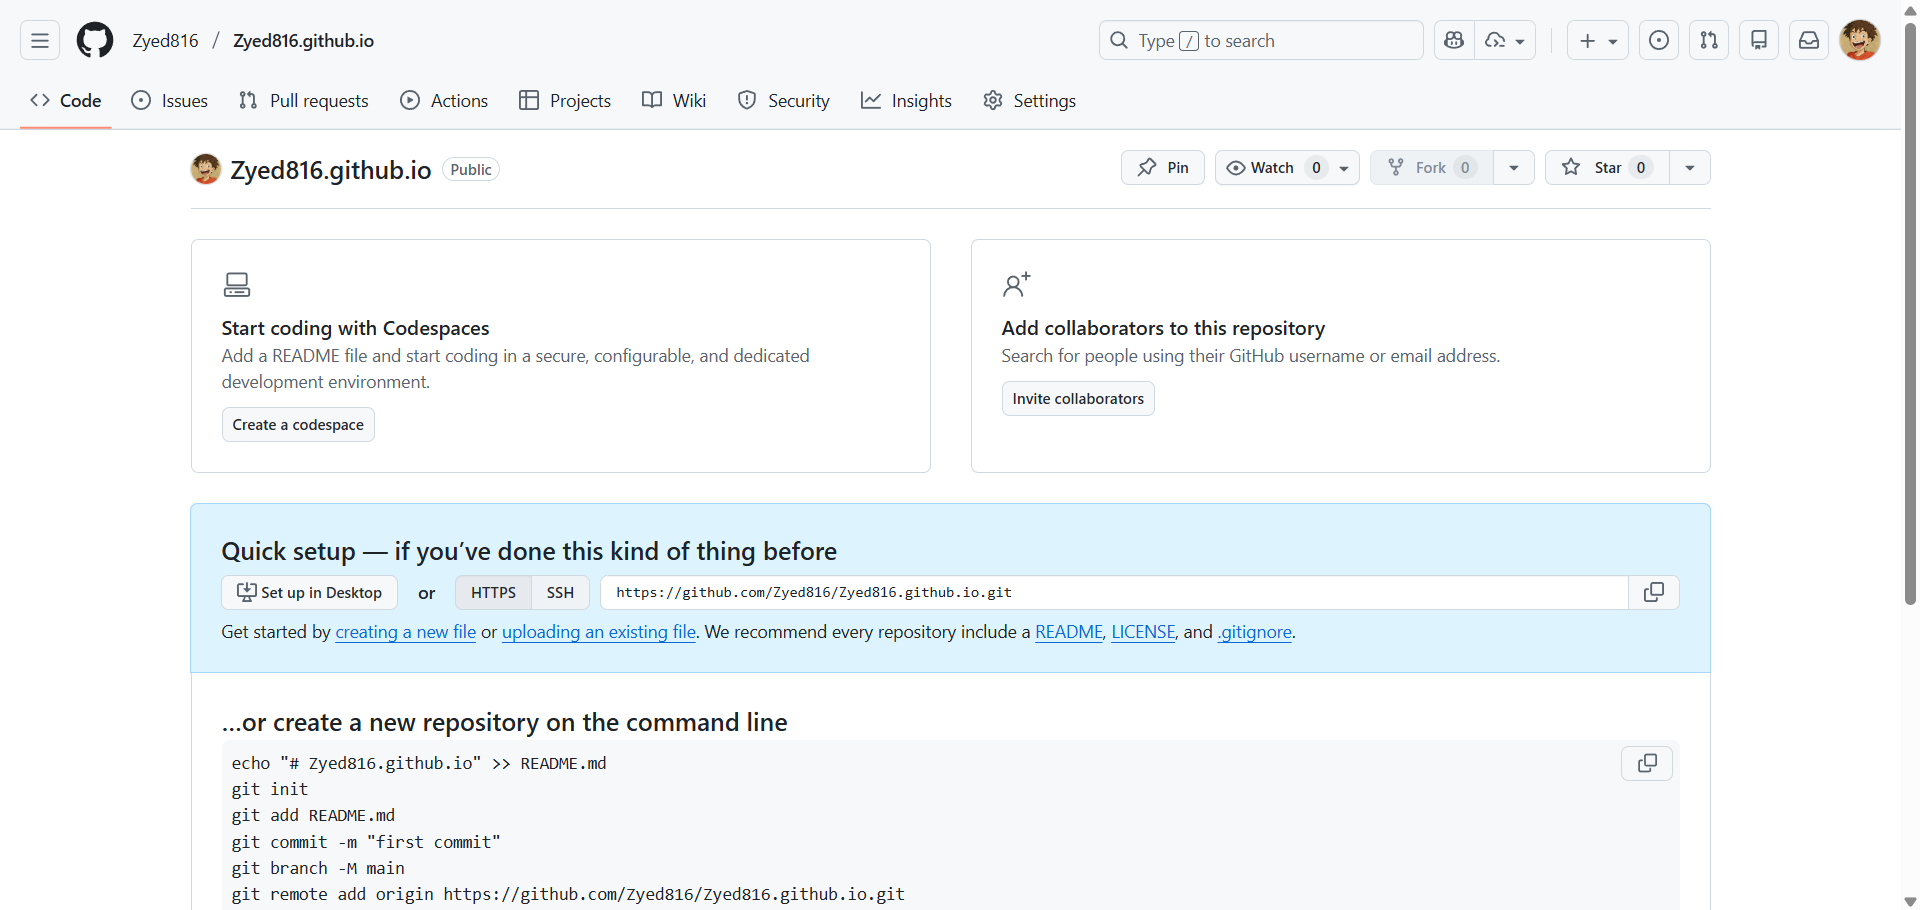Open the Code tab

tap(66, 101)
